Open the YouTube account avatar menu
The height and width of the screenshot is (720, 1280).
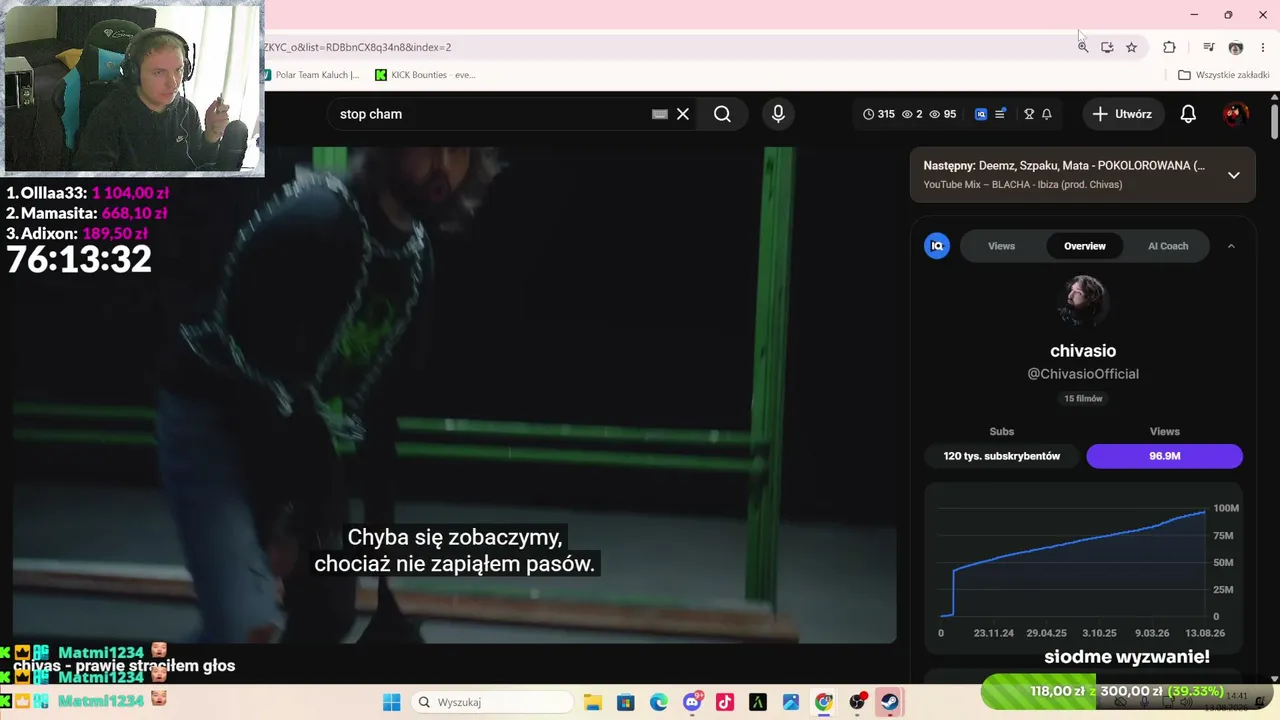[1235, 114]
